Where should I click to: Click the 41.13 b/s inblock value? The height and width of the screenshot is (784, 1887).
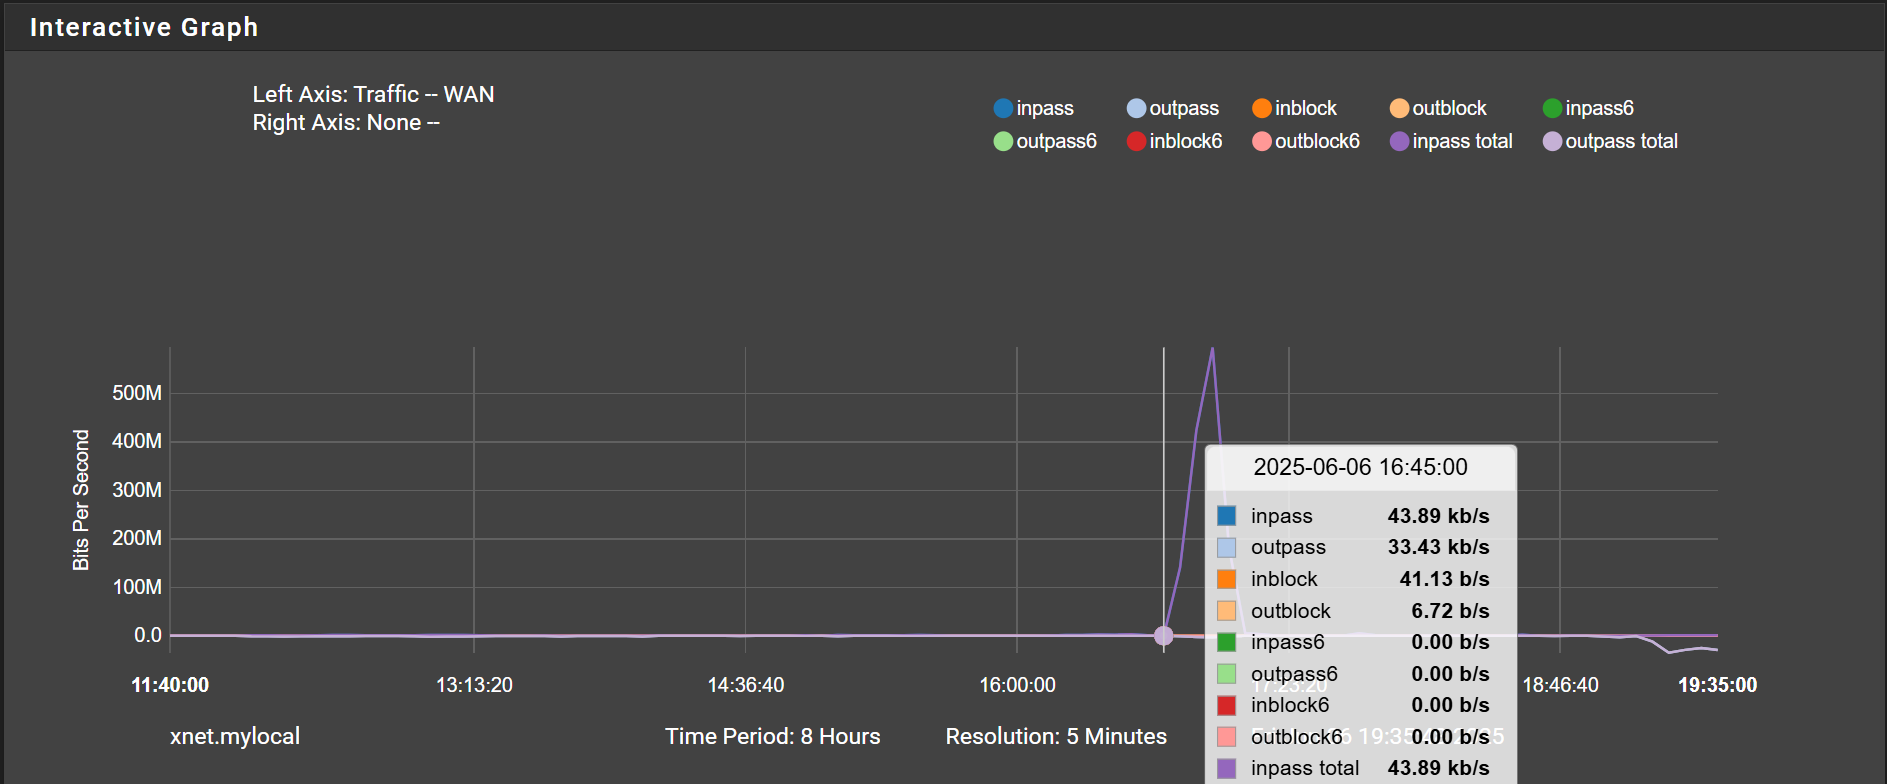1444,579
